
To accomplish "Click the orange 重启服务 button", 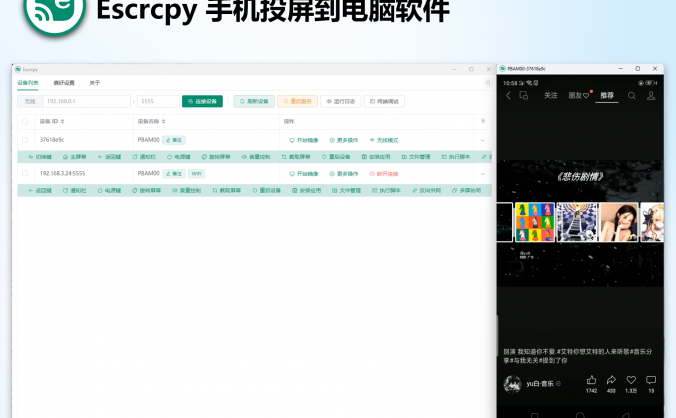I will pyautogui.click(x=297, y=101).
